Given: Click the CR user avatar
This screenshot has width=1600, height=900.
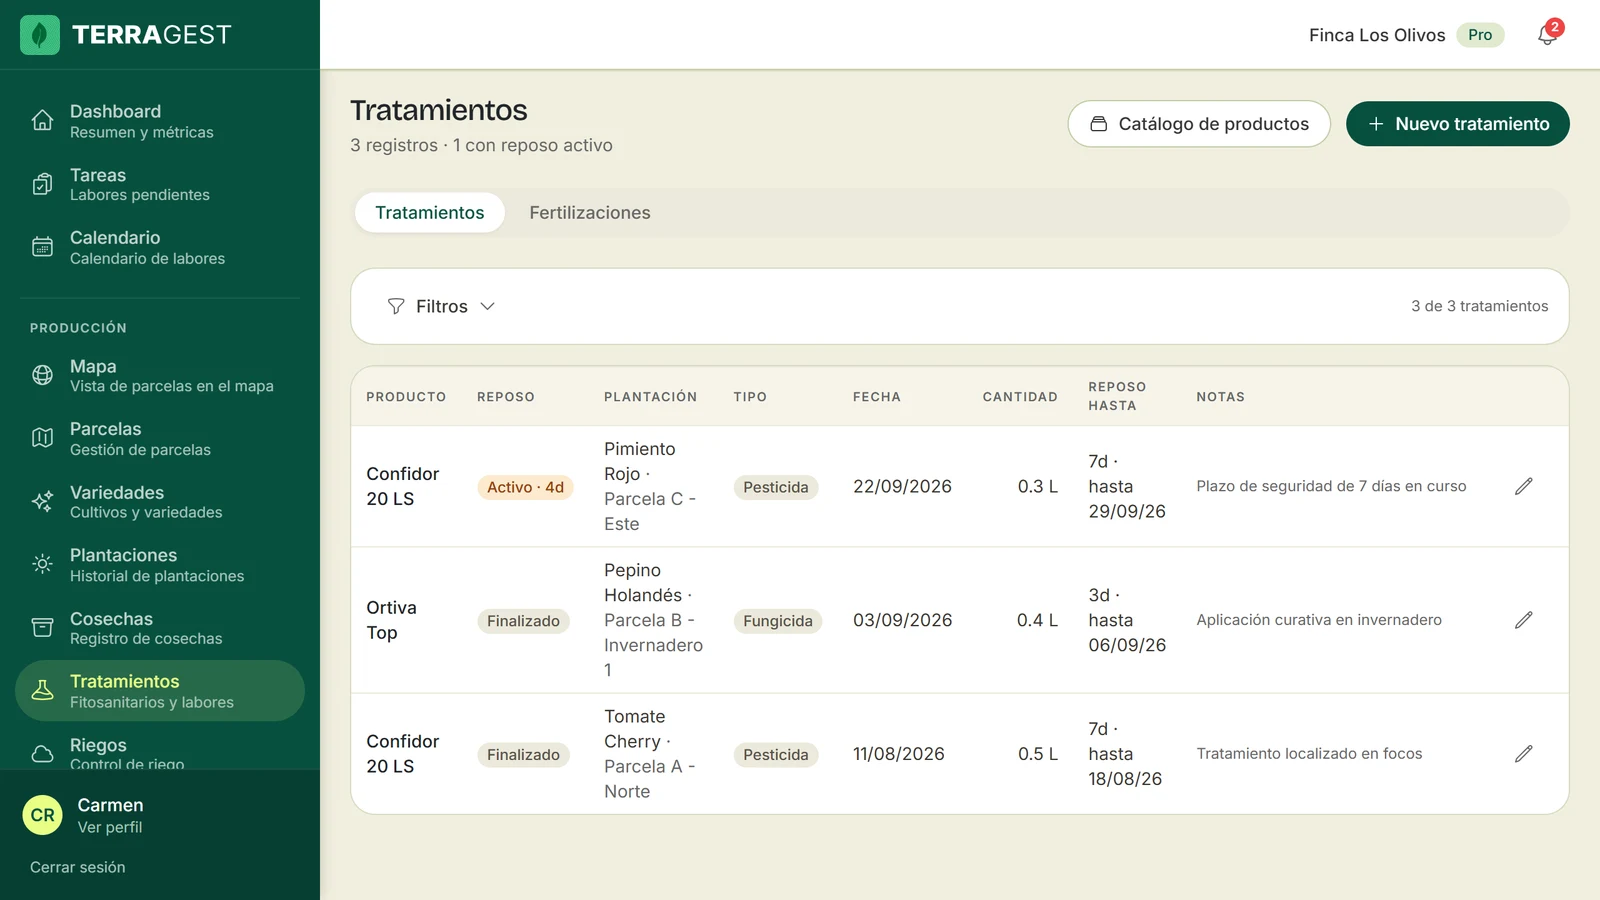Looking at the screenshot, I should 43,815.
